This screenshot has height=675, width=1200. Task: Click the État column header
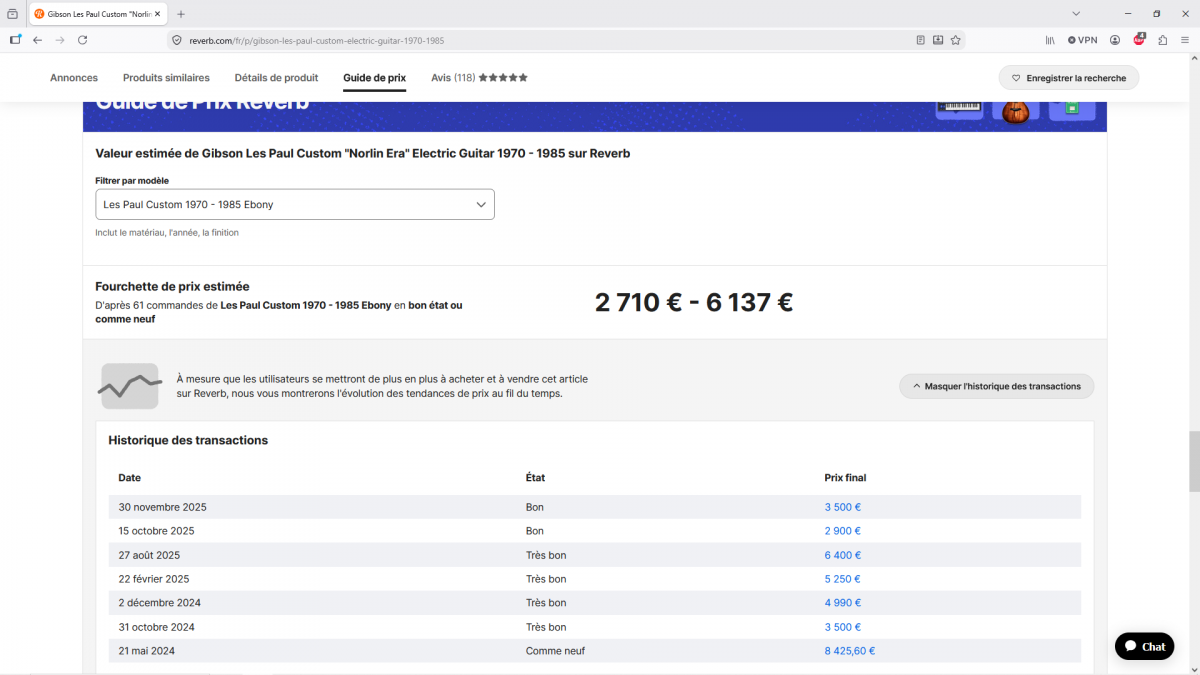(535, 478)
